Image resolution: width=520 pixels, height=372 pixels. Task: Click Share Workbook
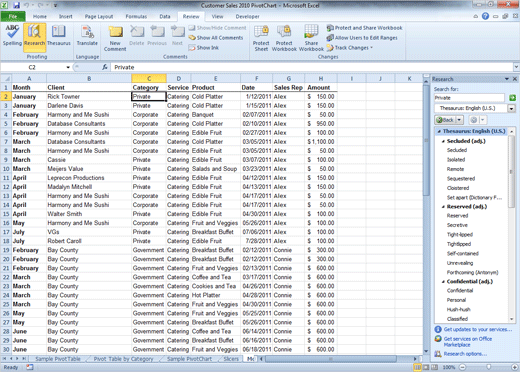point(311,38)
